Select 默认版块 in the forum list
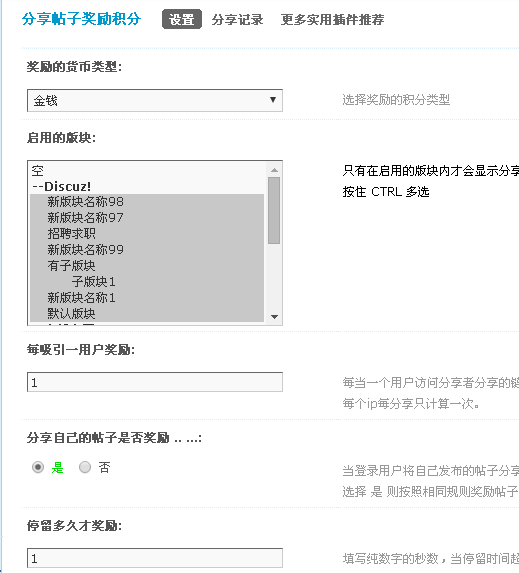 click(147, 314)
